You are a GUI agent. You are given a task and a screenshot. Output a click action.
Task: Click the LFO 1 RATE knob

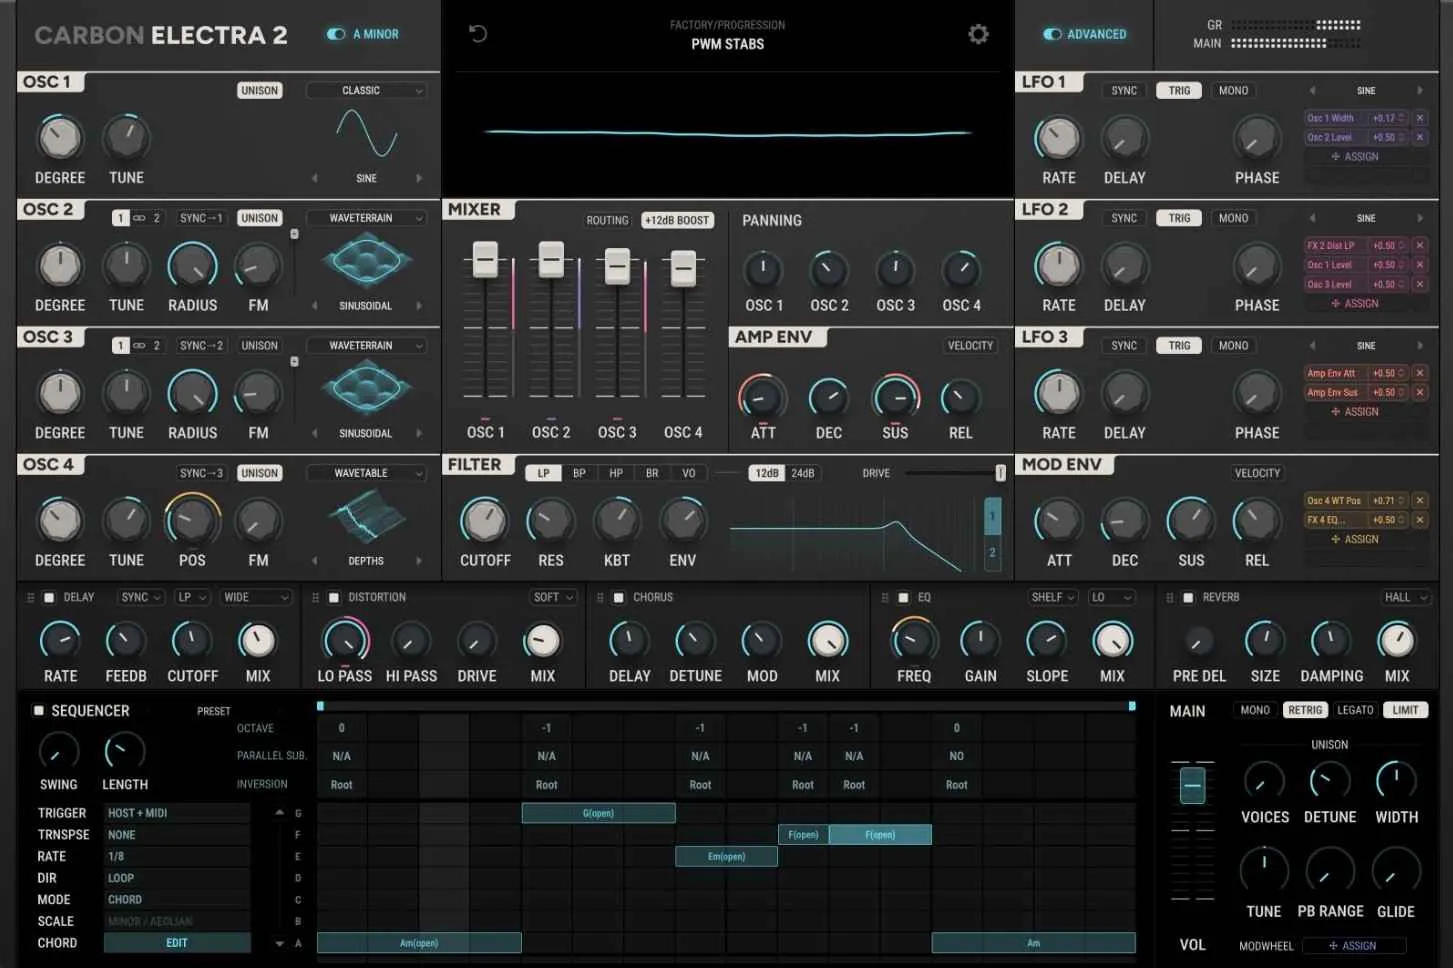pyautogui.click(x=1058, y=138)
